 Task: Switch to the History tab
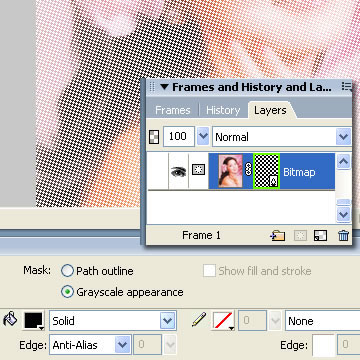[x=223, y=110]
